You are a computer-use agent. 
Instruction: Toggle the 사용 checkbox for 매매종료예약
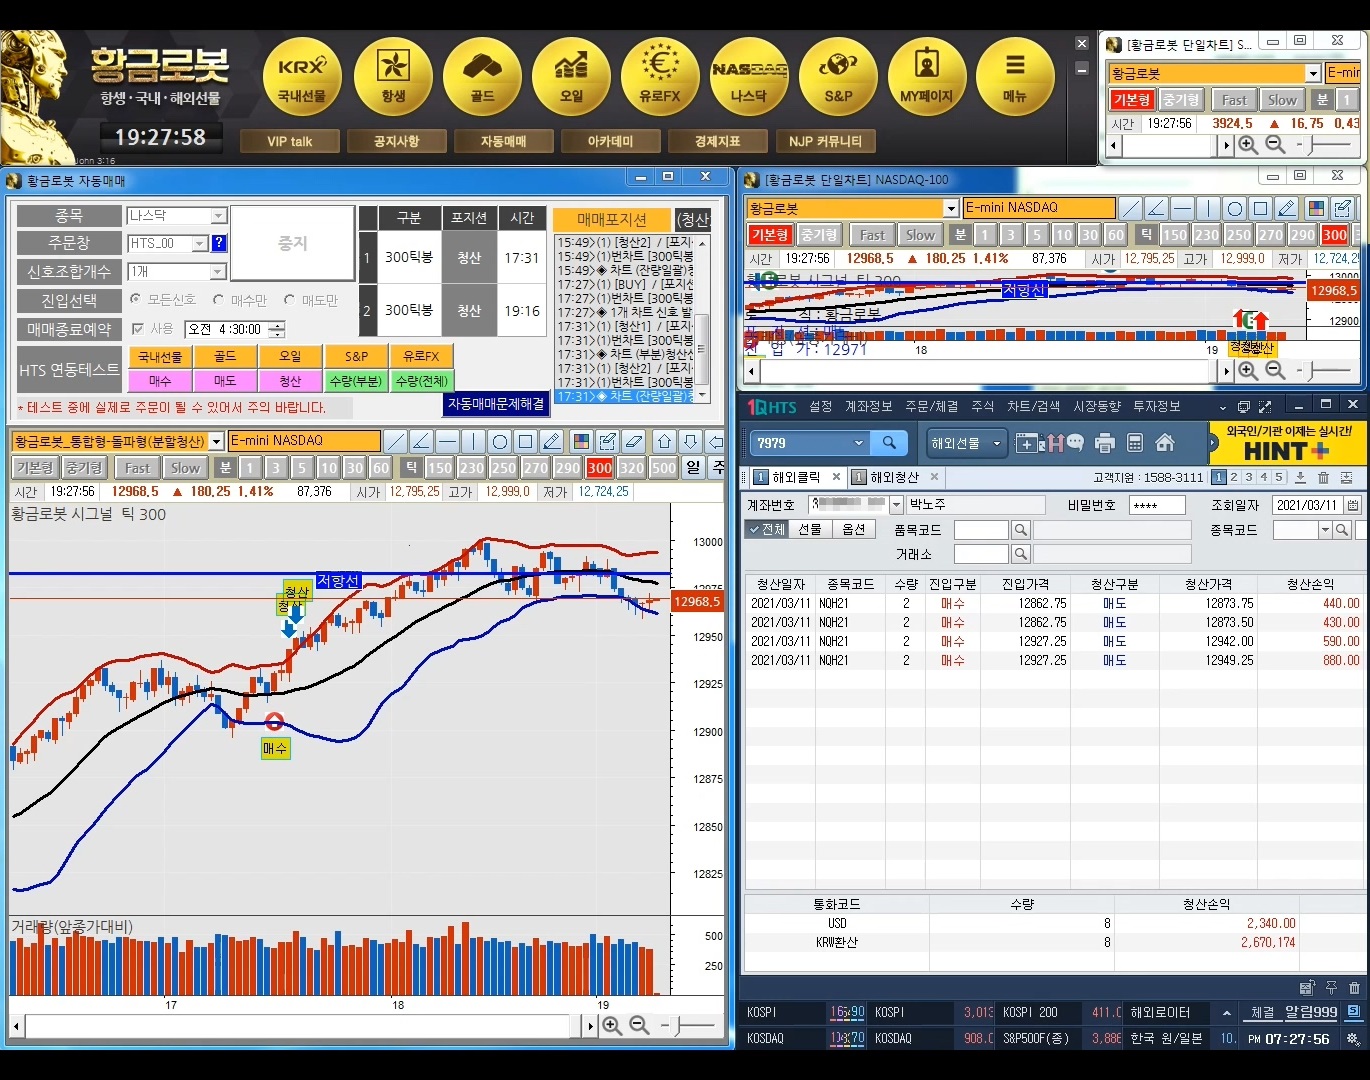[138, 328]
